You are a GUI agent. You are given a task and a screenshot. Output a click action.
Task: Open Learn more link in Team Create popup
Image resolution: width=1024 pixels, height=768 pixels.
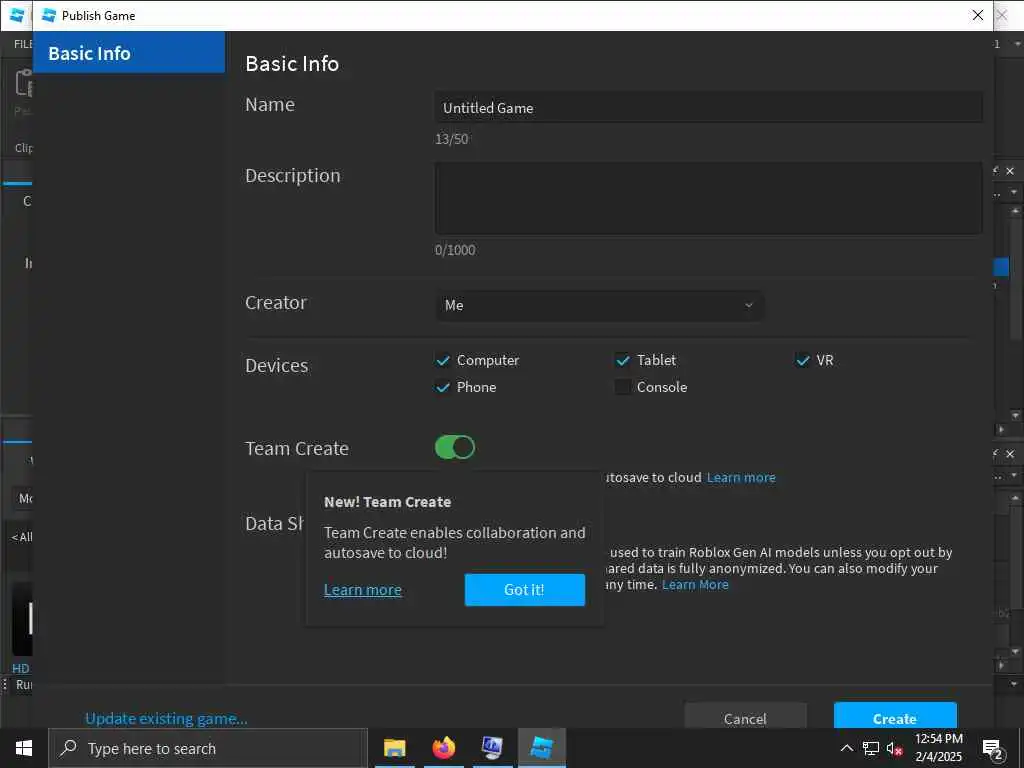point(362,590)
